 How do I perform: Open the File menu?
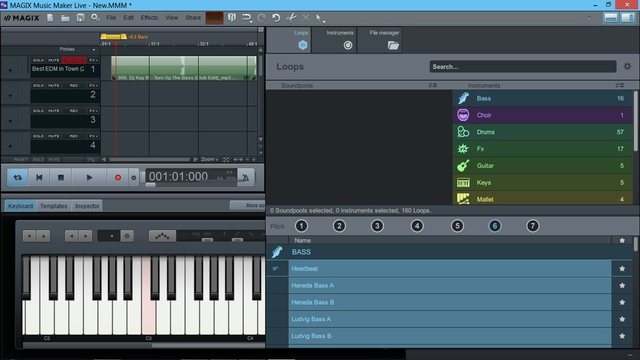point(111,18)
